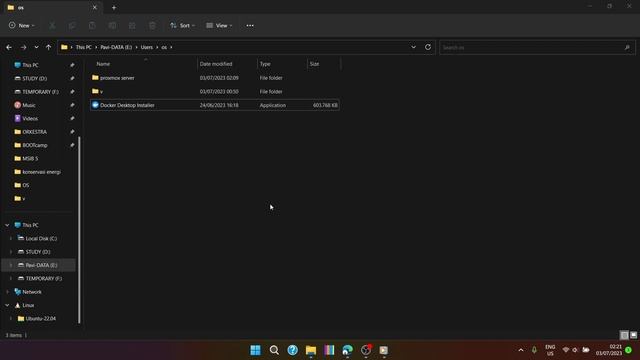Viewport: 640px width, 360px height.
Task: Open the View dropdown menu
Action: click(219, 25)
